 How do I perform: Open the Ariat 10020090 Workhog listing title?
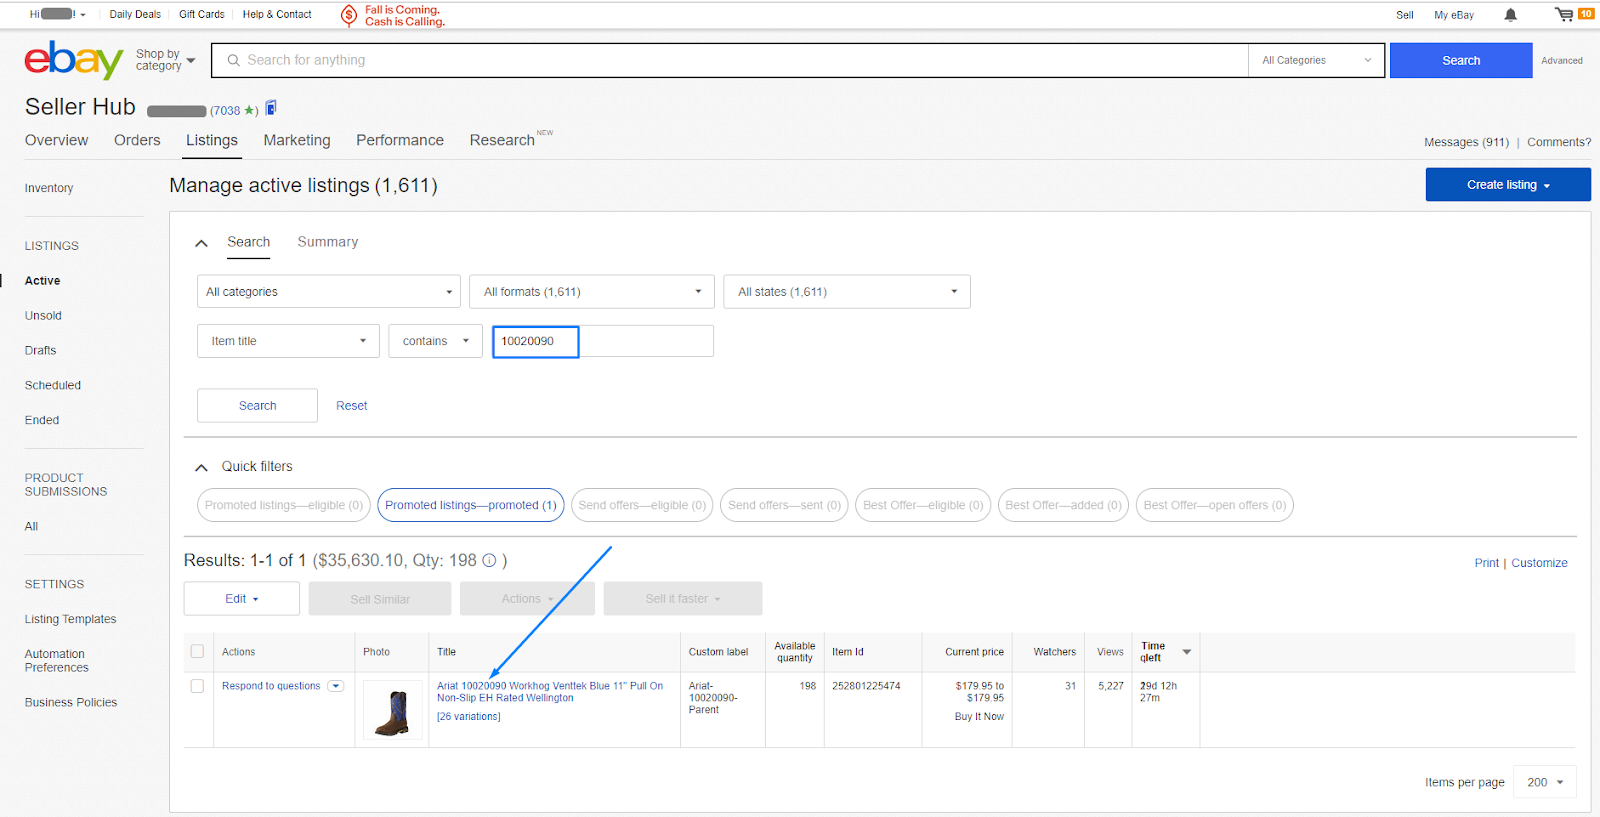coord(550,692)
